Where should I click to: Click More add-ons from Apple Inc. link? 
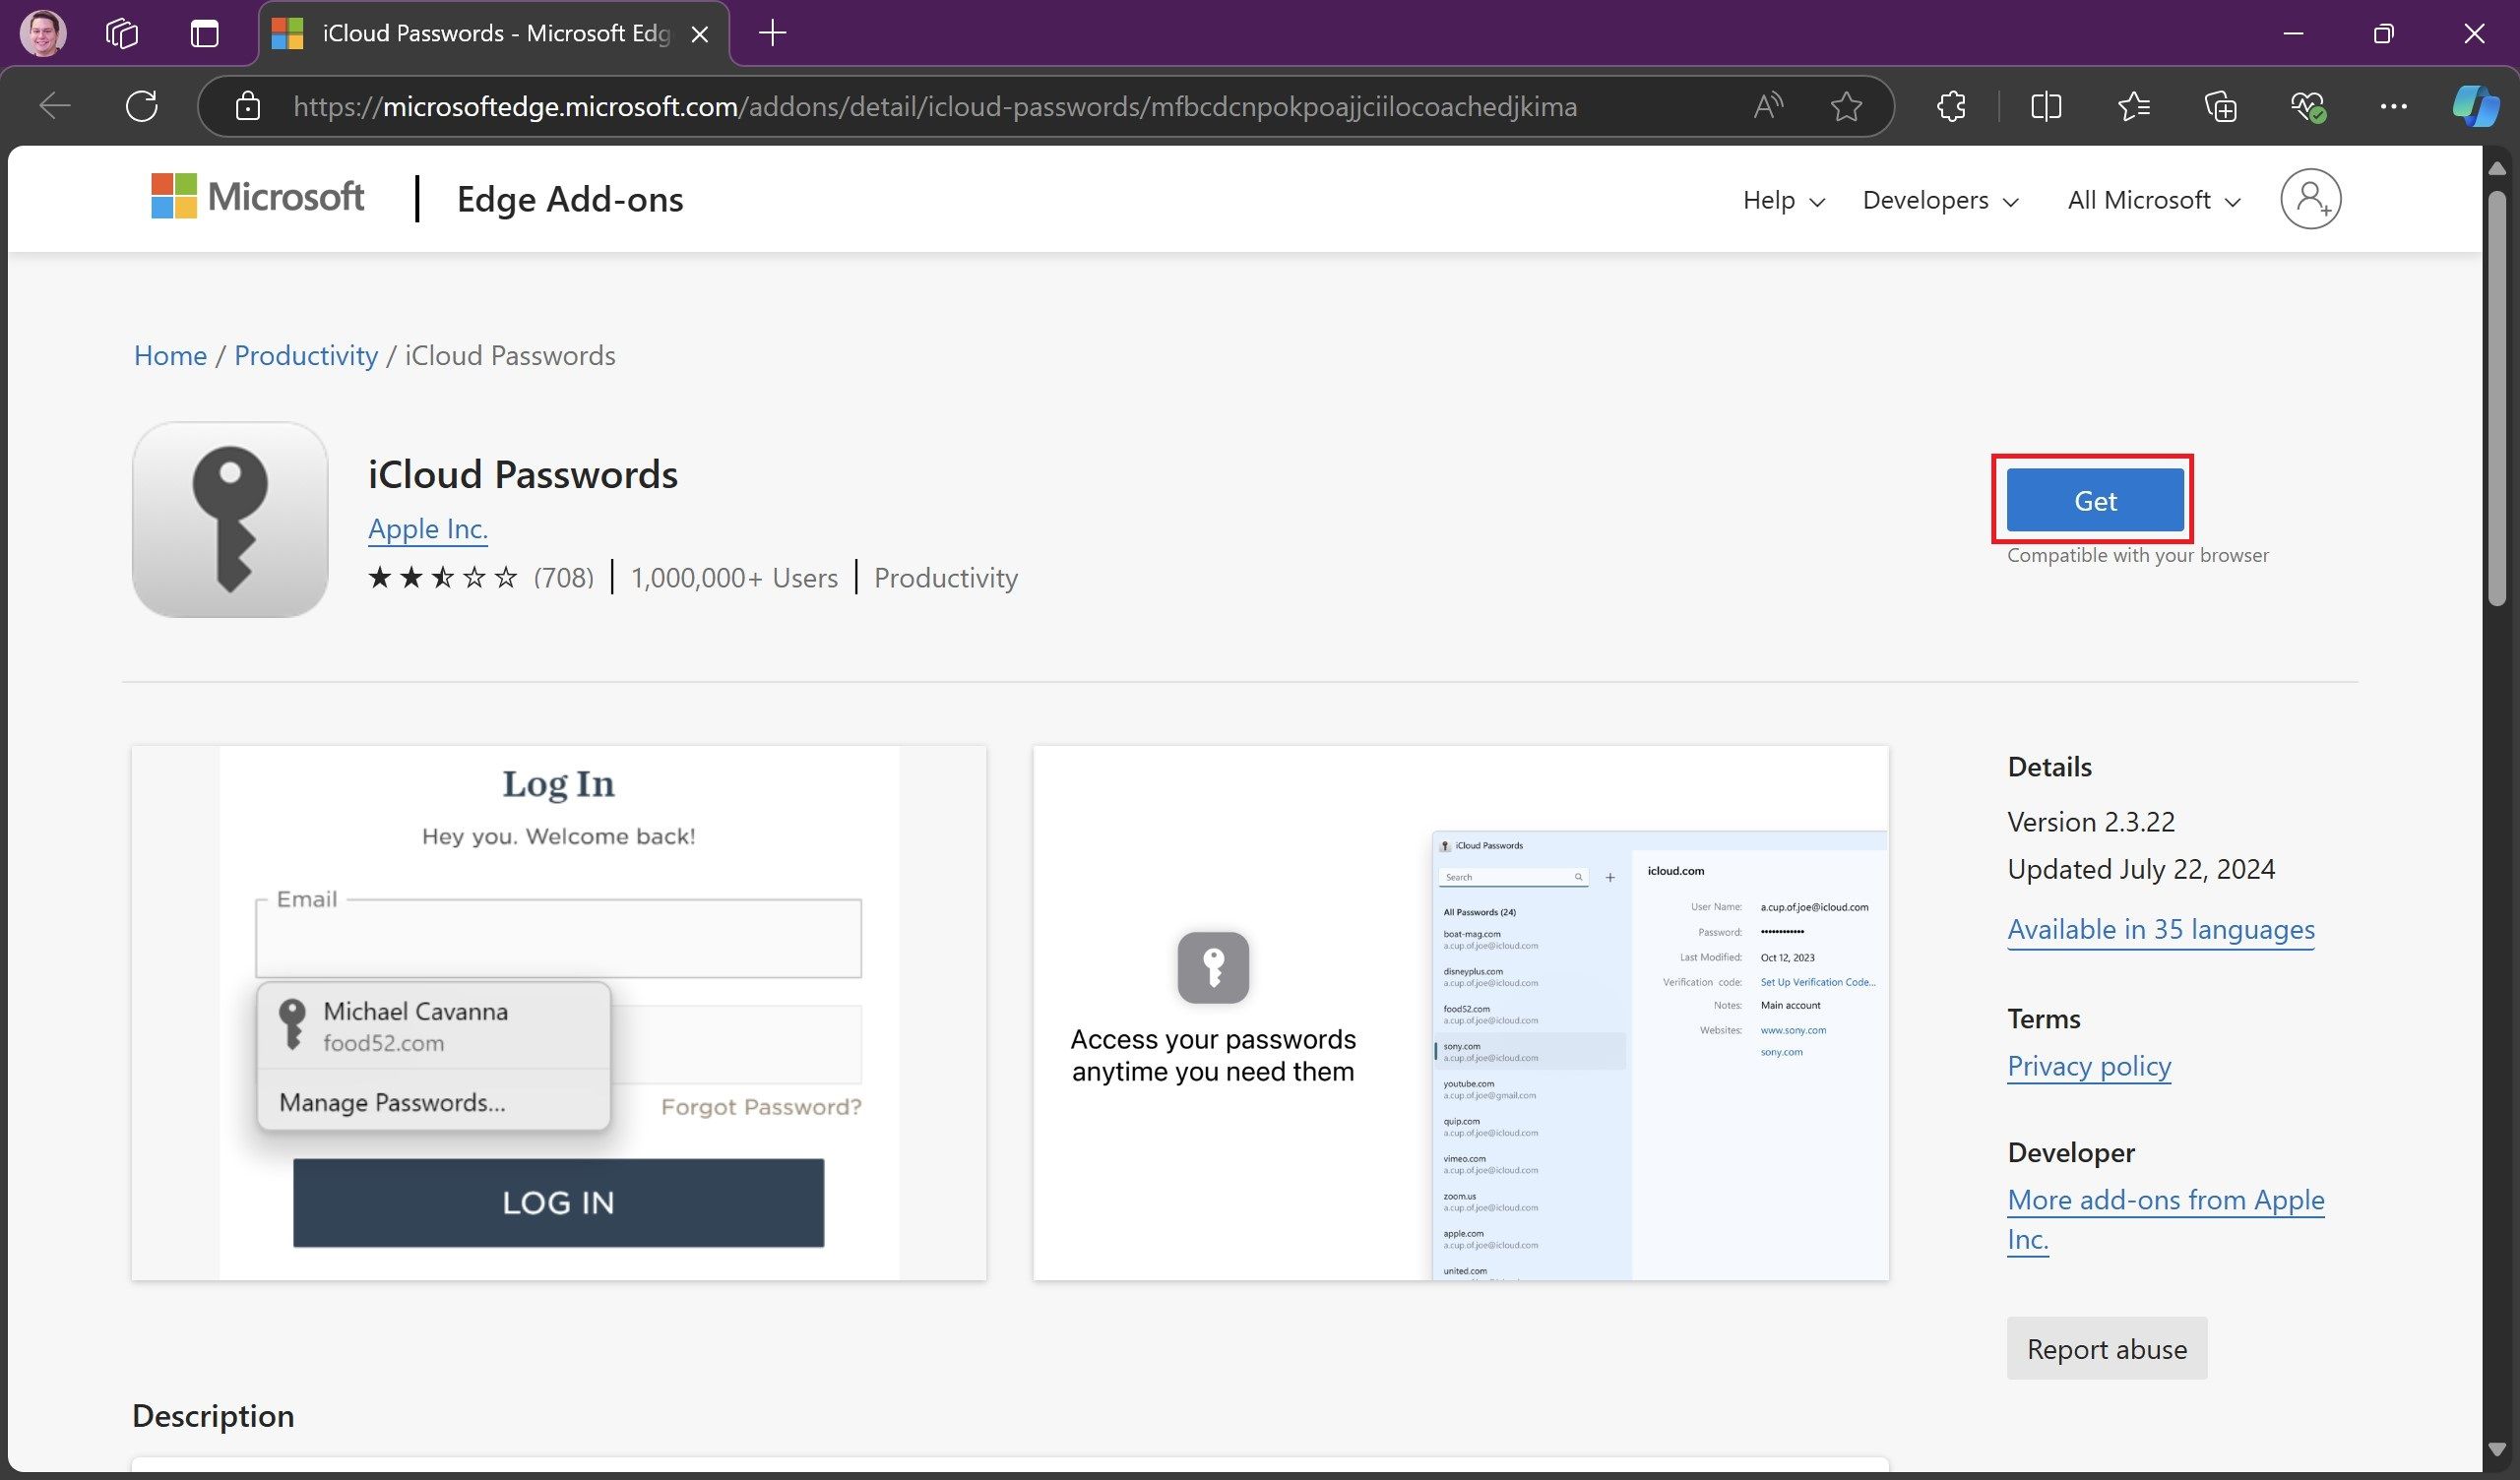pyautogui.click(x=2166, y=1215)
